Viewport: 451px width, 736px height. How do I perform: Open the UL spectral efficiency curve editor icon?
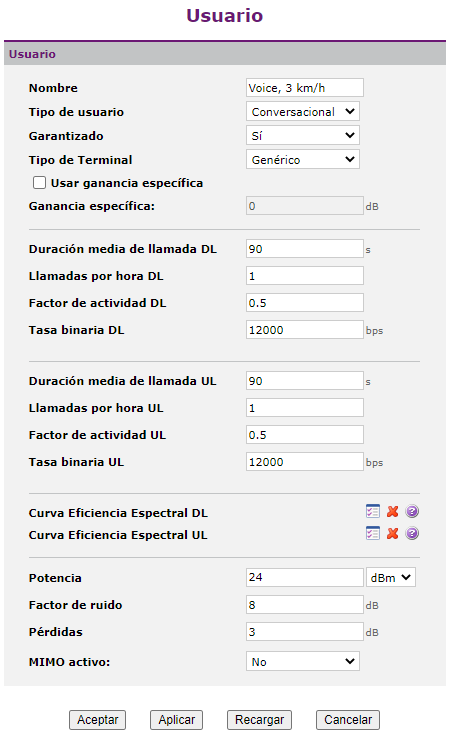point(373,533)
